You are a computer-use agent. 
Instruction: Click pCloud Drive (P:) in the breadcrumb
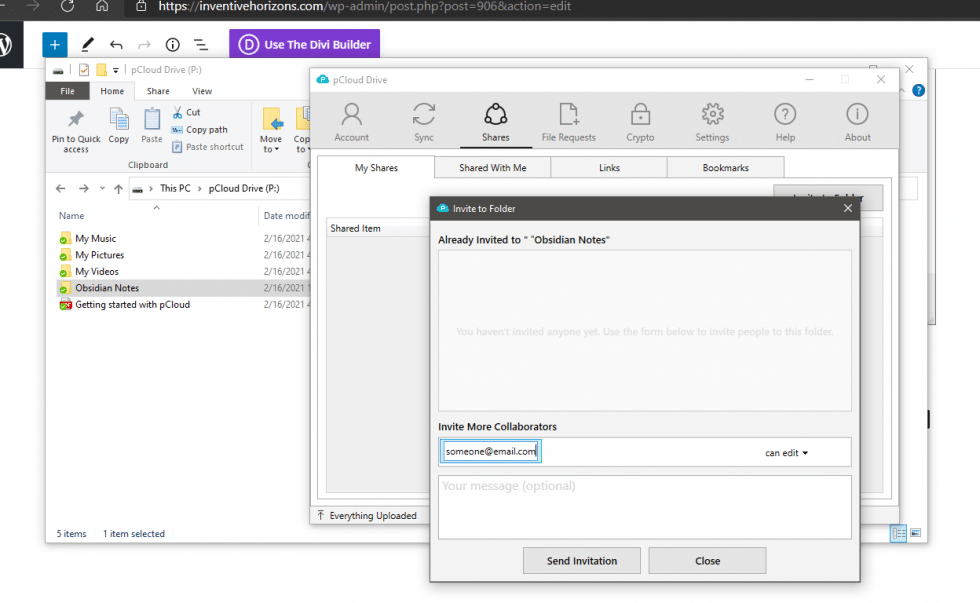(x=244, y=189)
